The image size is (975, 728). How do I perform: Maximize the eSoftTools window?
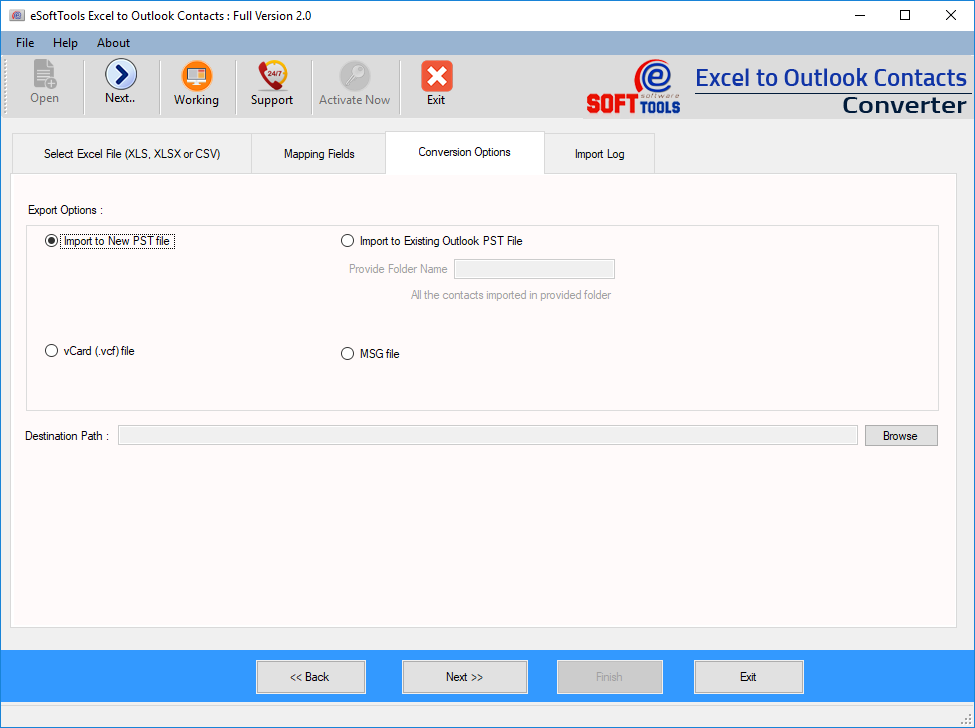click(x=905, y=16)
